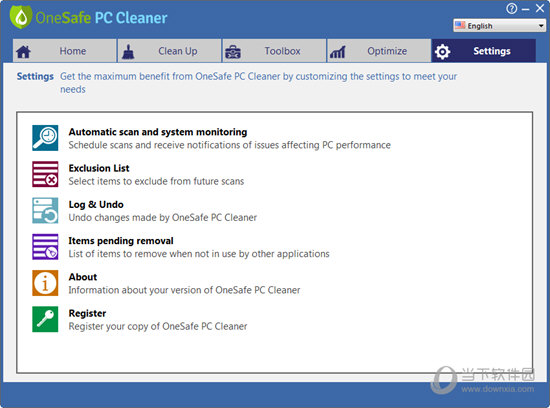This screenshot has height=408, width=550.
Task: Open the About info icon
Action: [x=45, y=283]
